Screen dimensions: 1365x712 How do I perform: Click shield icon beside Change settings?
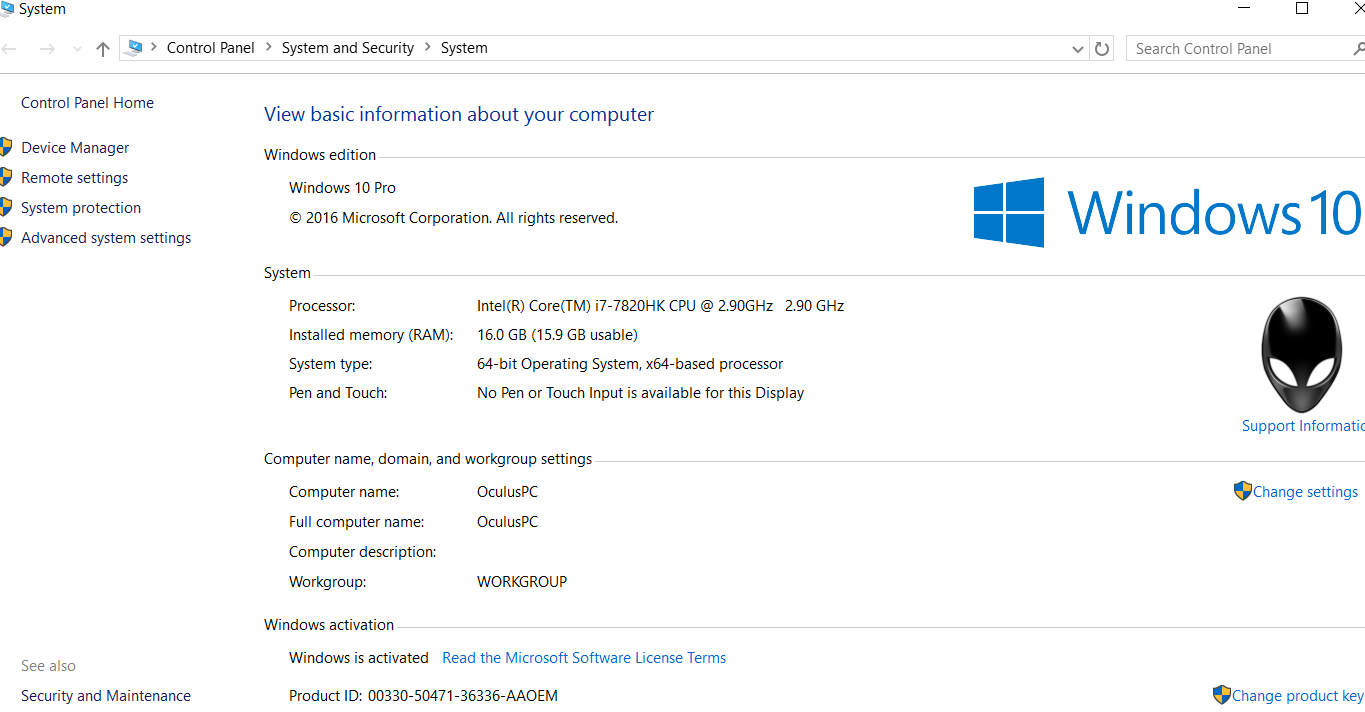click(x=1242, y=491)
